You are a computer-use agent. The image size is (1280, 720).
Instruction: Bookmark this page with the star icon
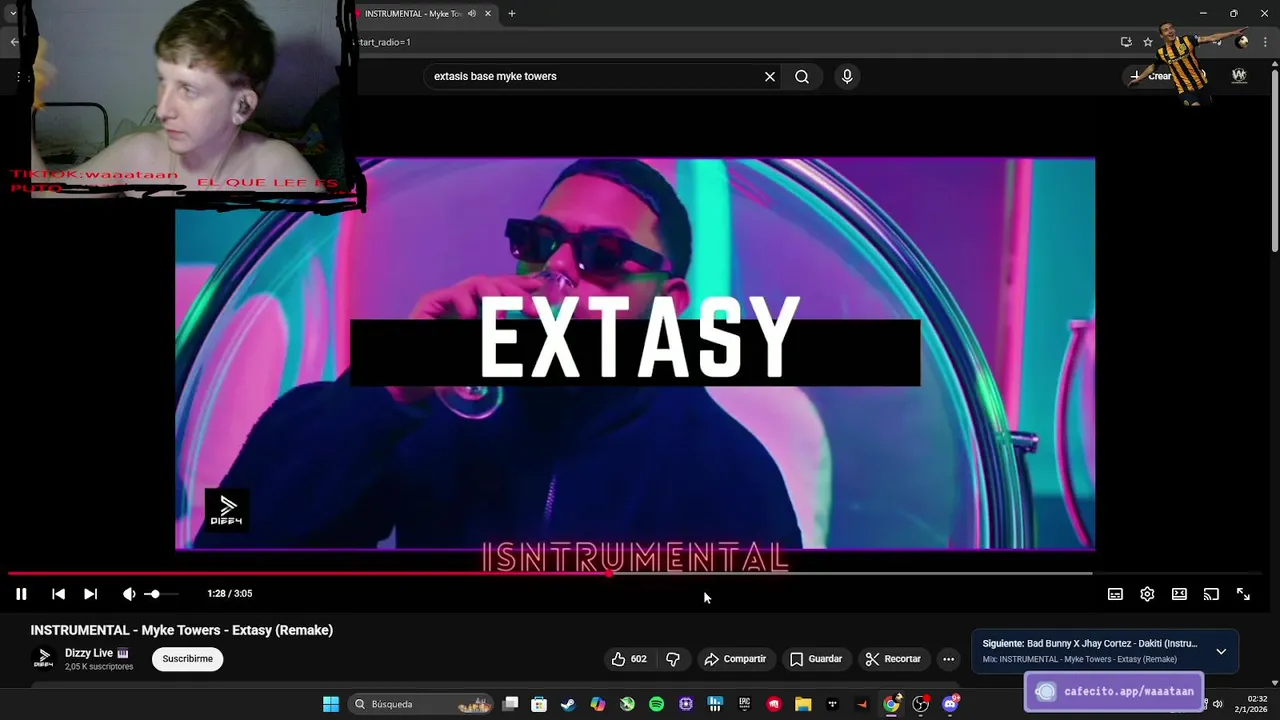pos(1148,42)
